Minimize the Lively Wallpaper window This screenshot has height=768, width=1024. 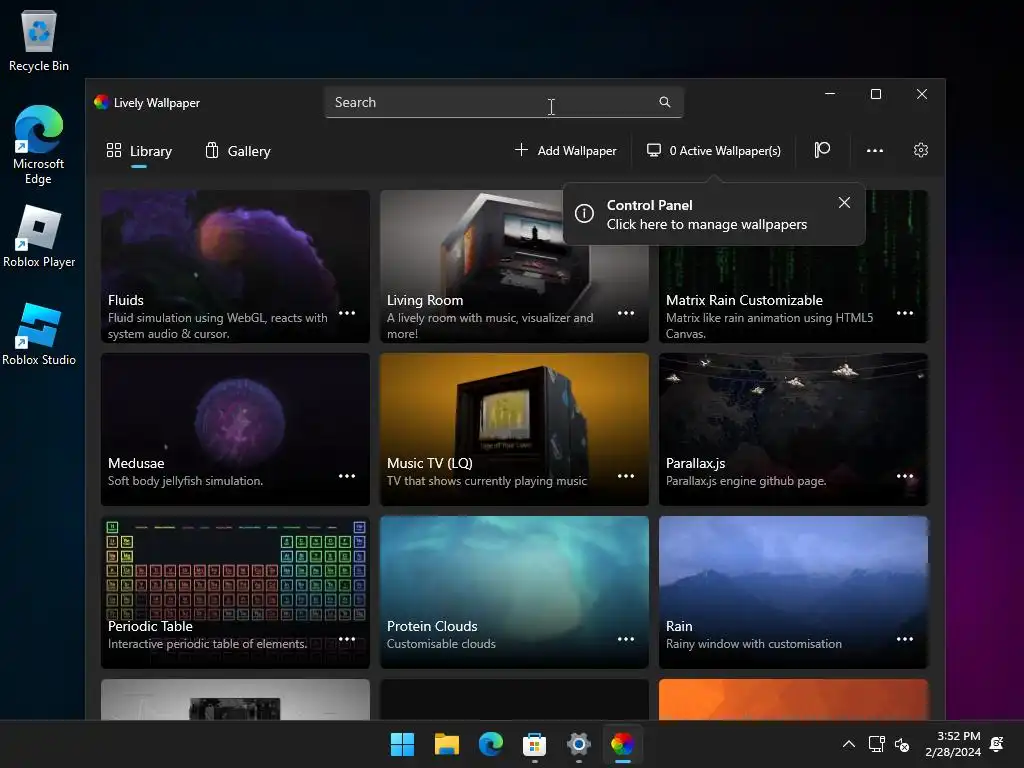829,94
